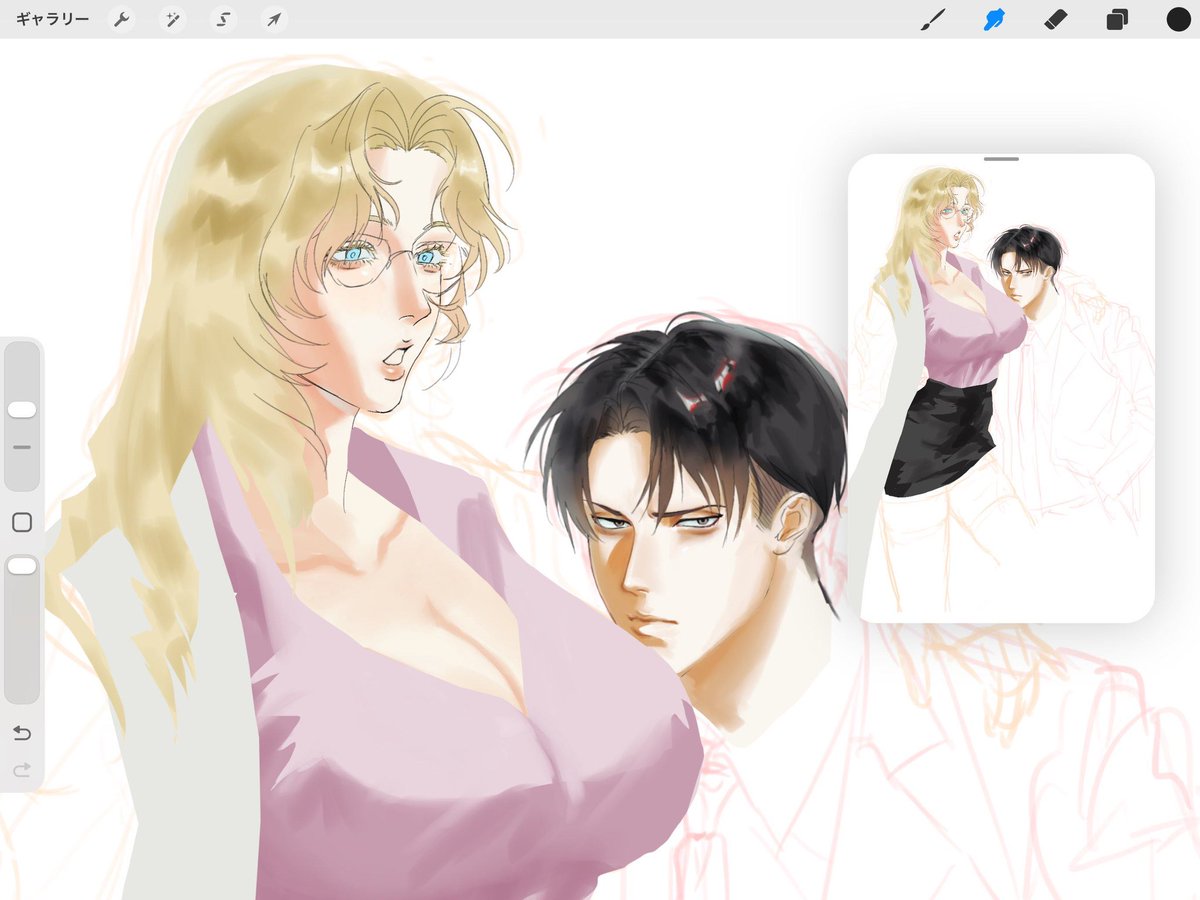
Task: Redo the undone stroke
Action: click(x=22, y=769)
